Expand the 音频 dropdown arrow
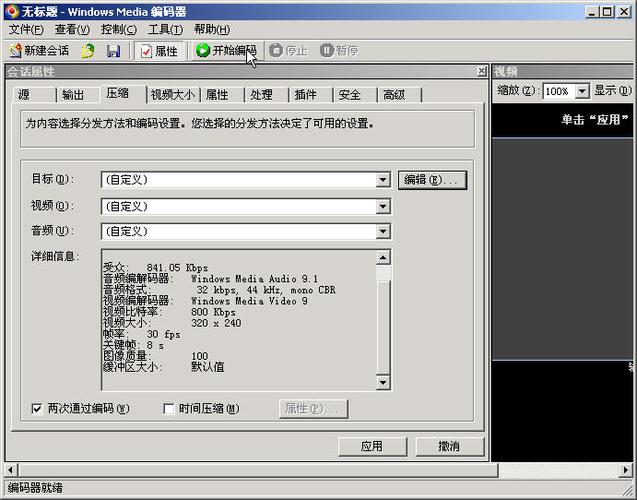 pyautogui.click(x=383, y=232)
